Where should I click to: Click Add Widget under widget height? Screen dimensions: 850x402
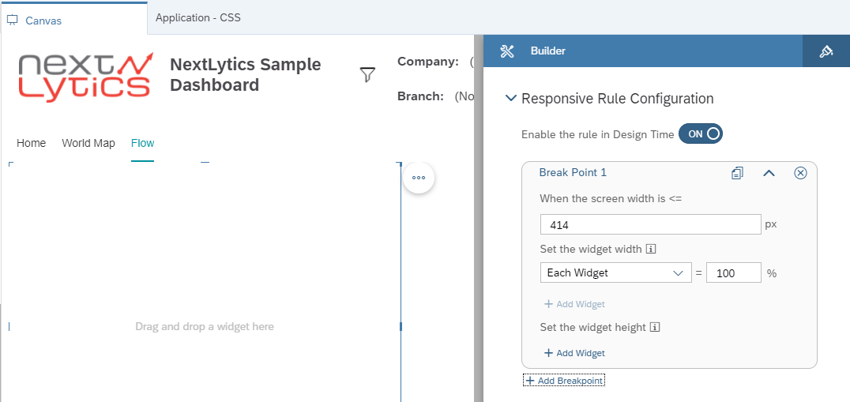click(x=574, y=353)
